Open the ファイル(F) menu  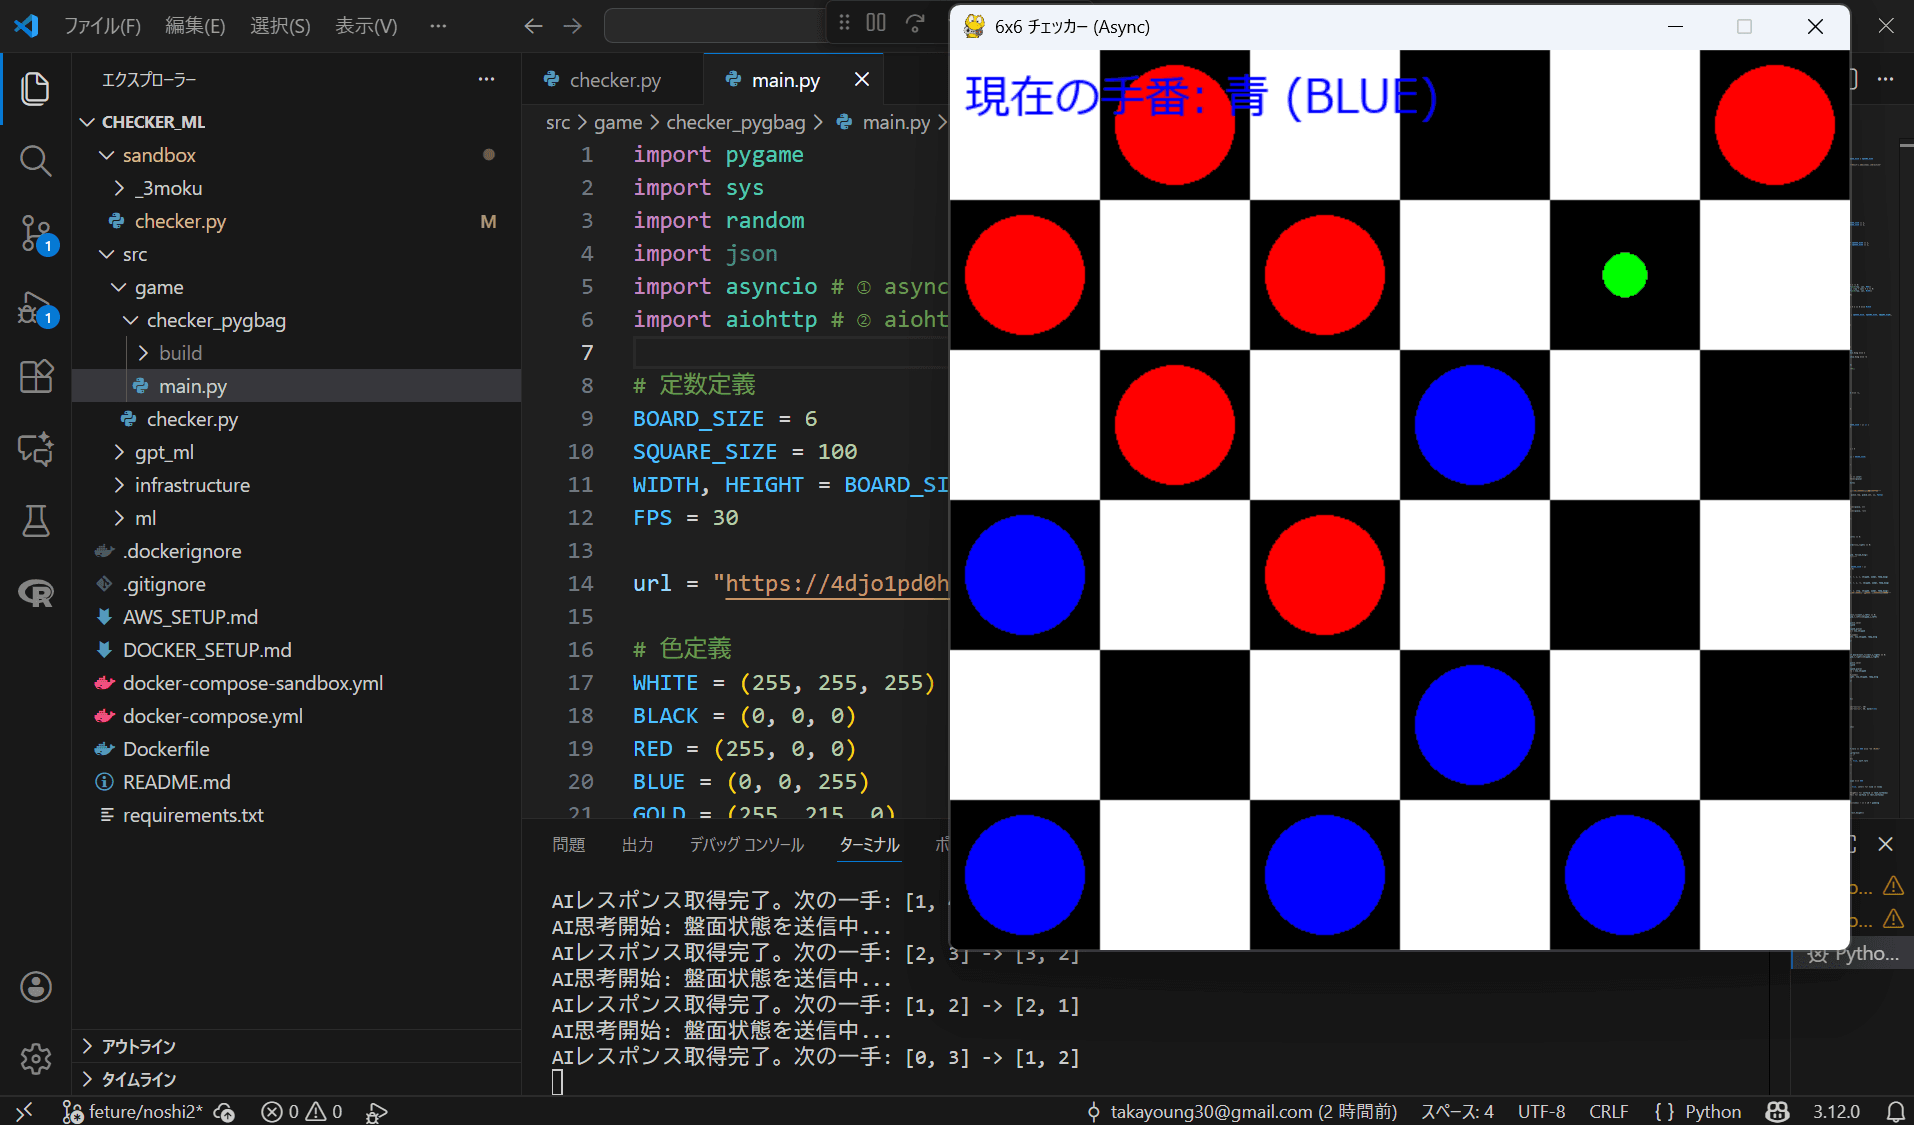(x=102, y=26)
